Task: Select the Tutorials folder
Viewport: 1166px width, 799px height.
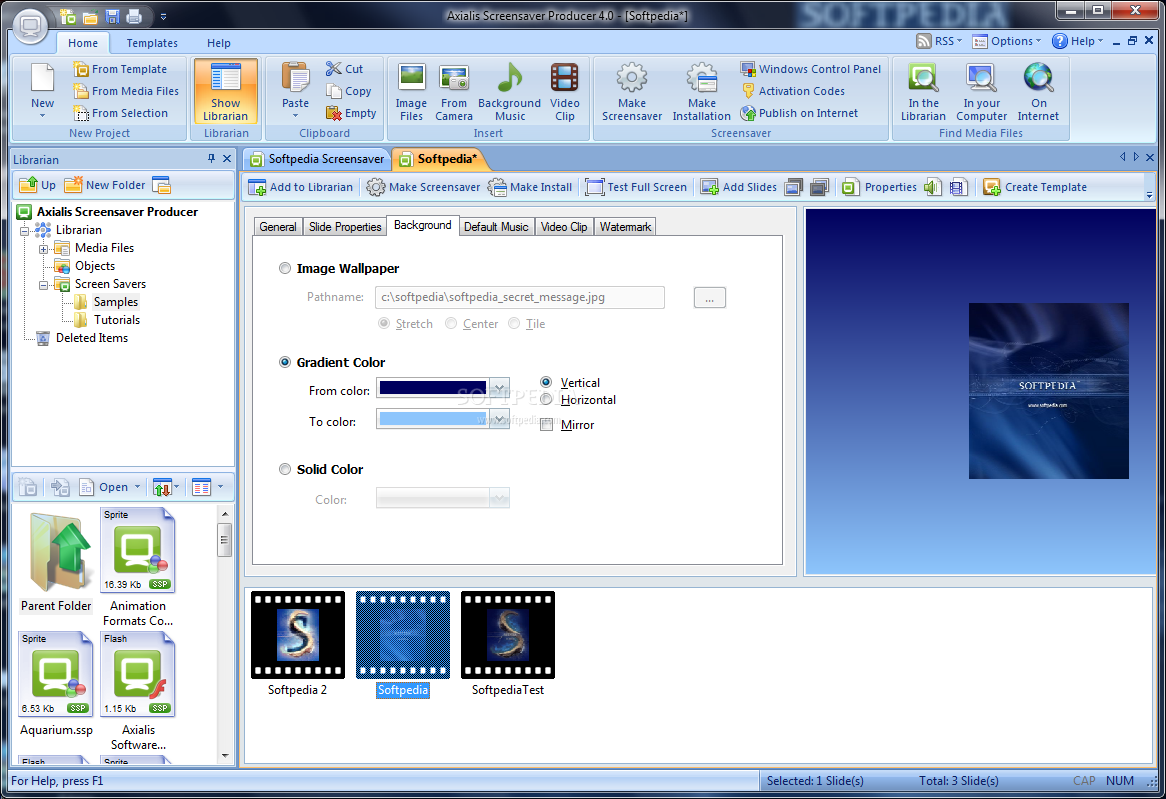Action: click(117, 320)
